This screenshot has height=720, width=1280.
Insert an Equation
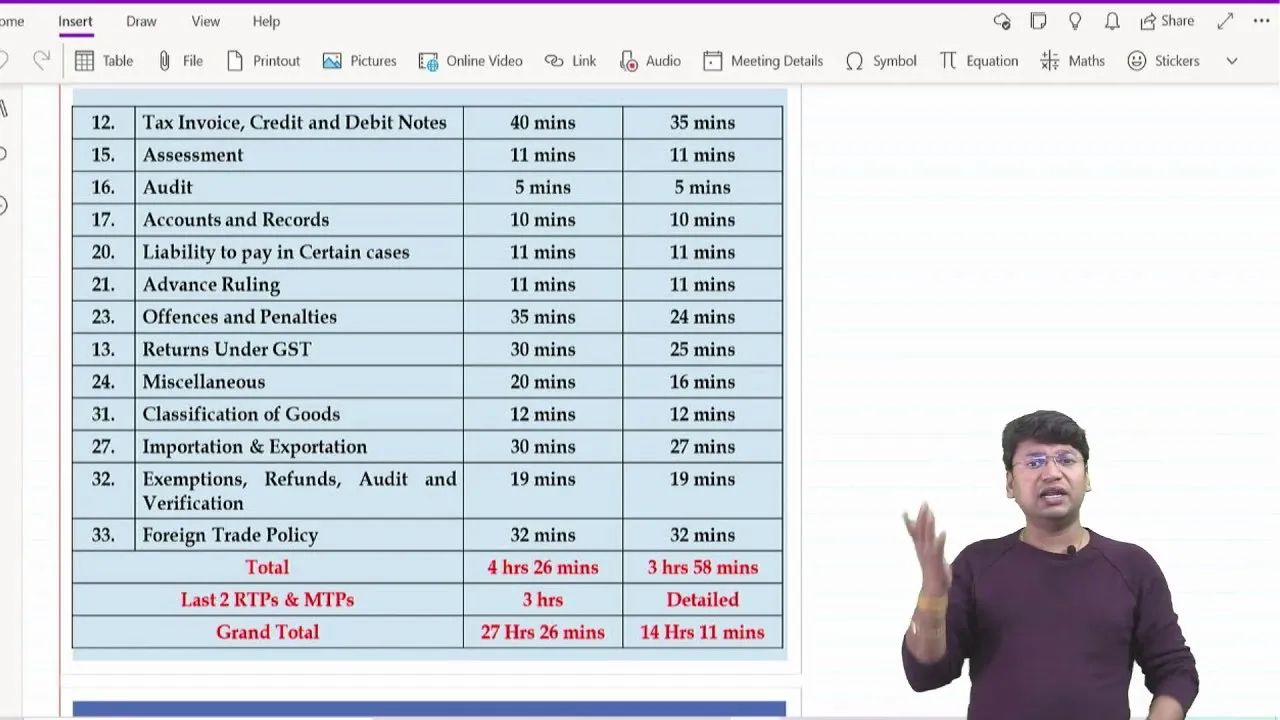tap(978, 61)
